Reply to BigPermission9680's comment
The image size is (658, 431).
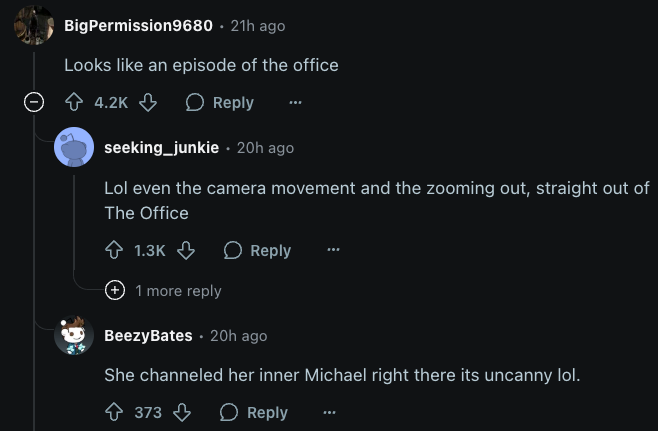tap(220, 102)
